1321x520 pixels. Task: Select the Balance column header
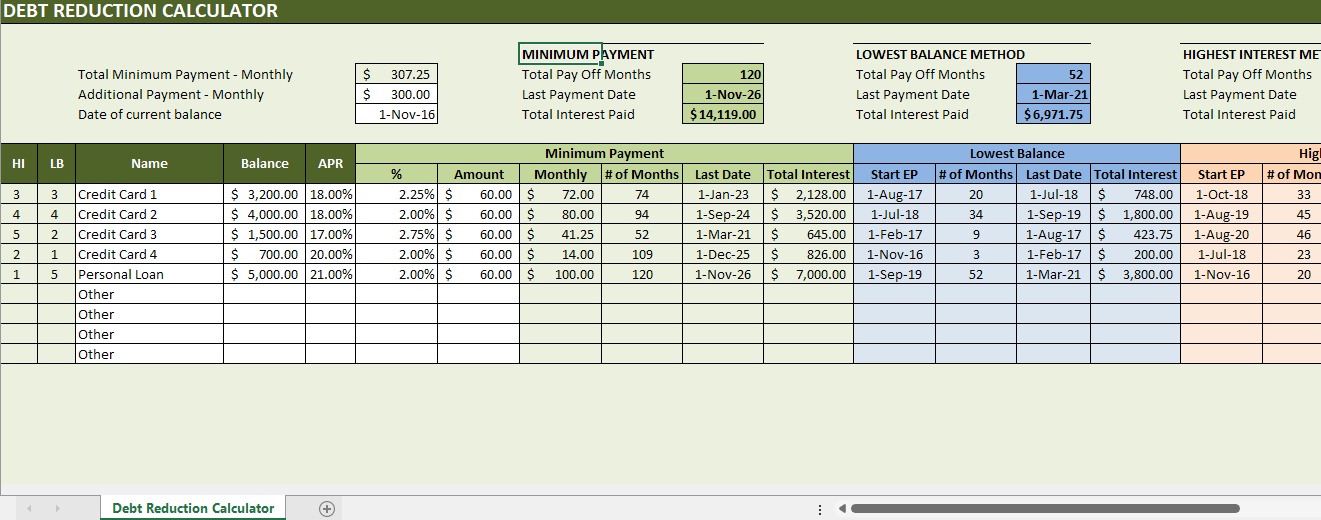265,163
